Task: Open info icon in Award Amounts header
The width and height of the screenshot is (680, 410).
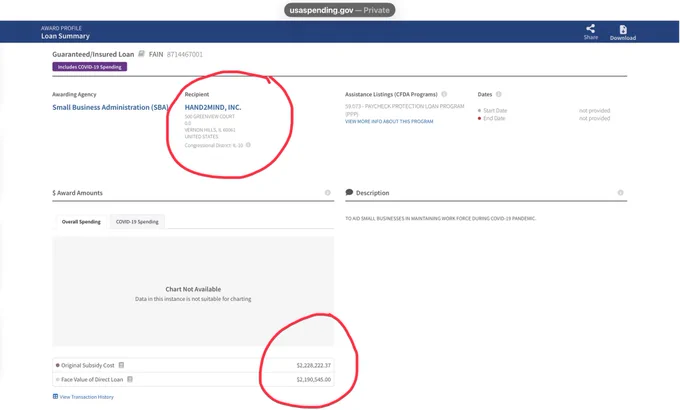Action: 327,193
